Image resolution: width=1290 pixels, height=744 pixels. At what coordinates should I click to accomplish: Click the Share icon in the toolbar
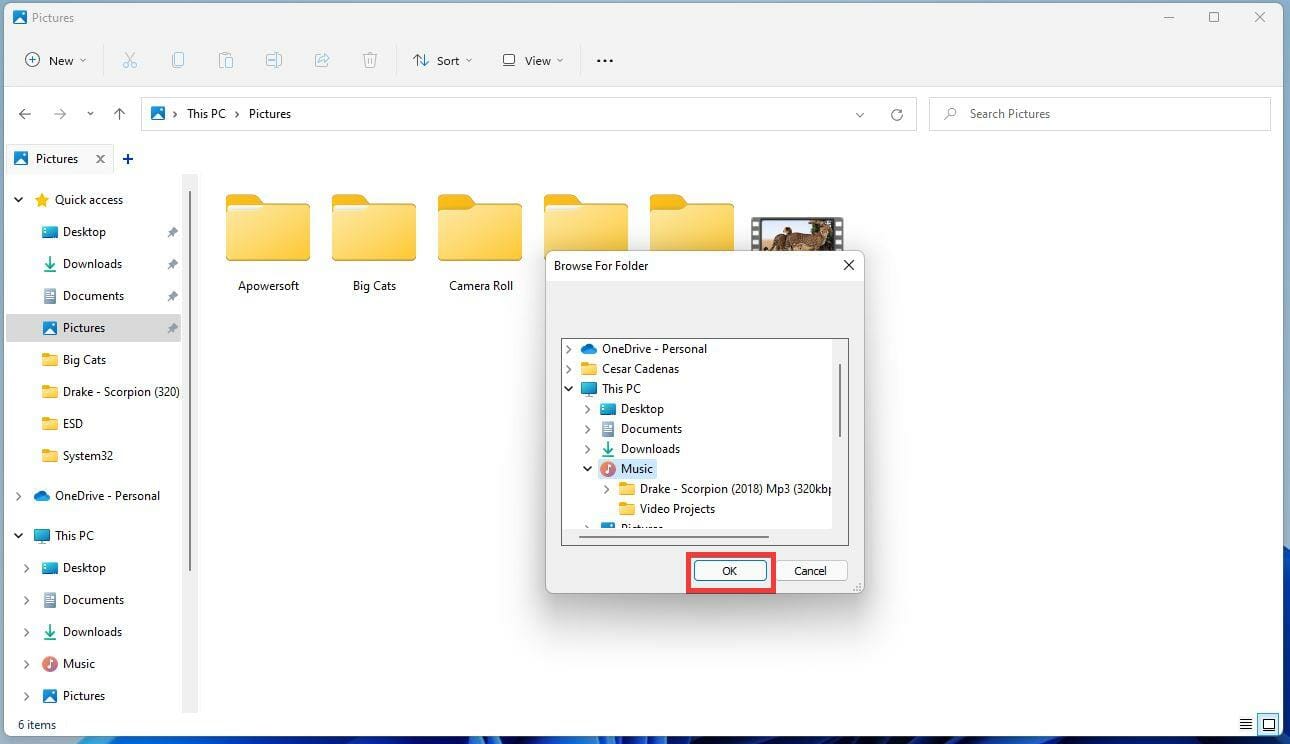pos(322,60)
